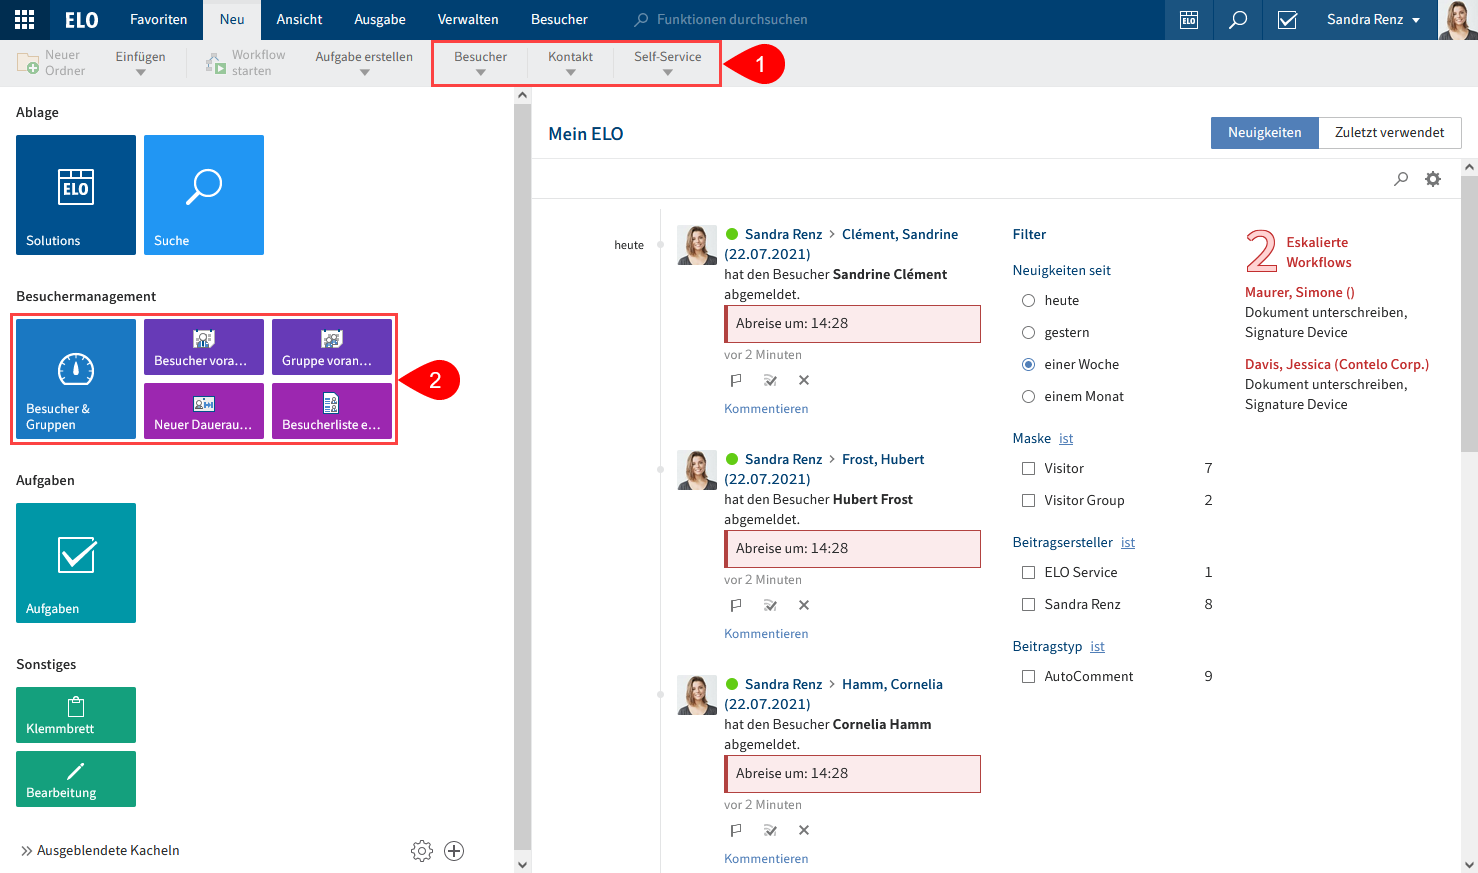Open Maurer, Simone escalated workflow

point(1300,293)
